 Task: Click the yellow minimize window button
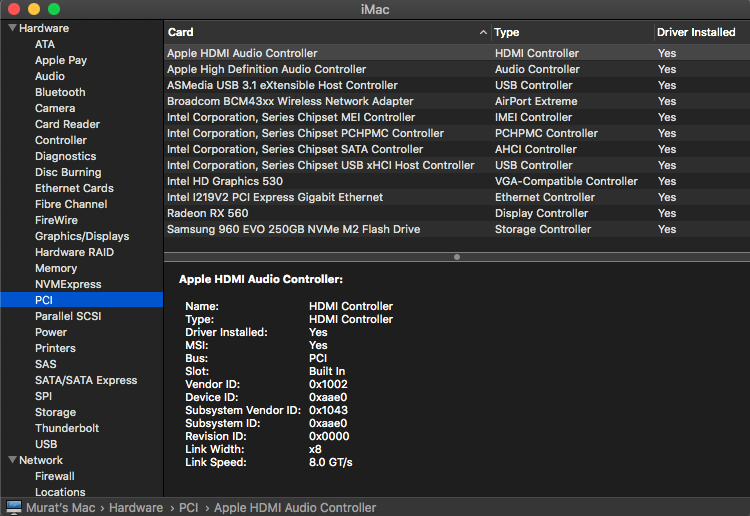coord(34,9)
